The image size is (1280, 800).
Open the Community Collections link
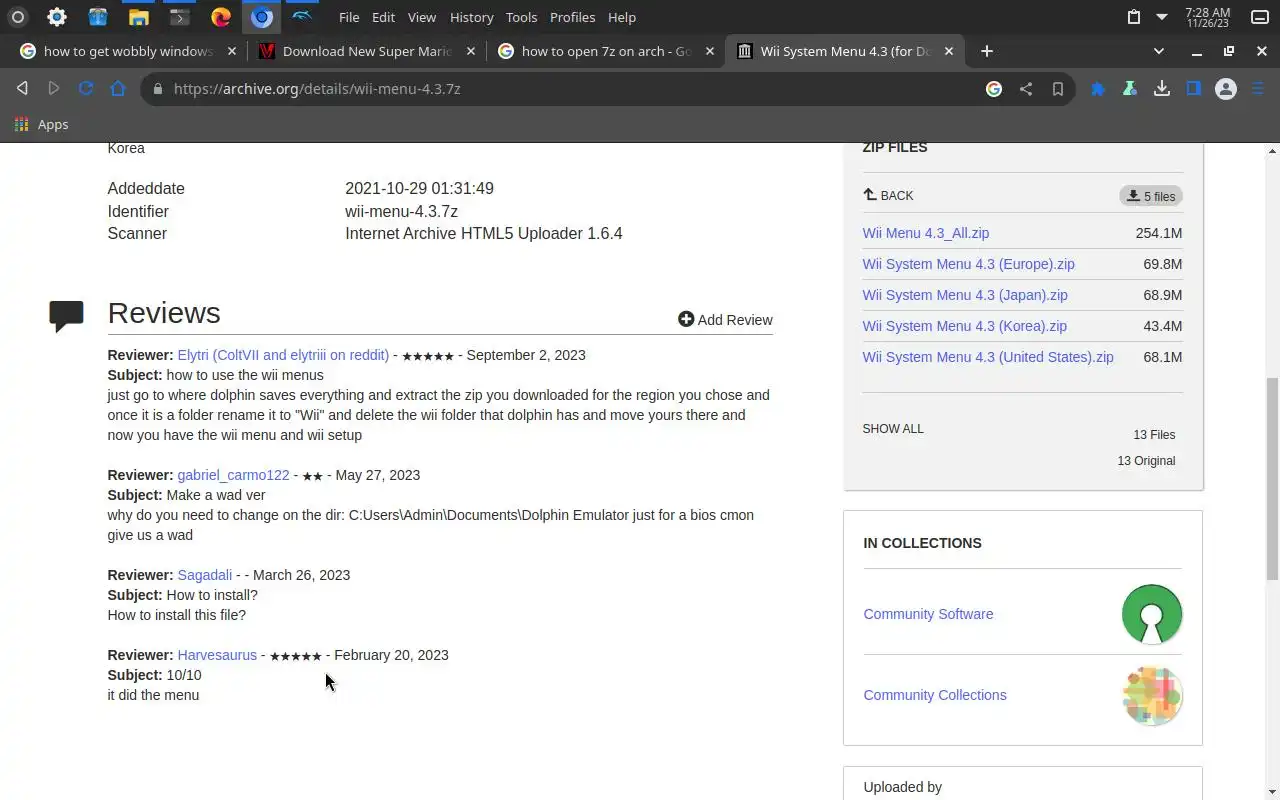pyautogui.click(x=935, y=695)
